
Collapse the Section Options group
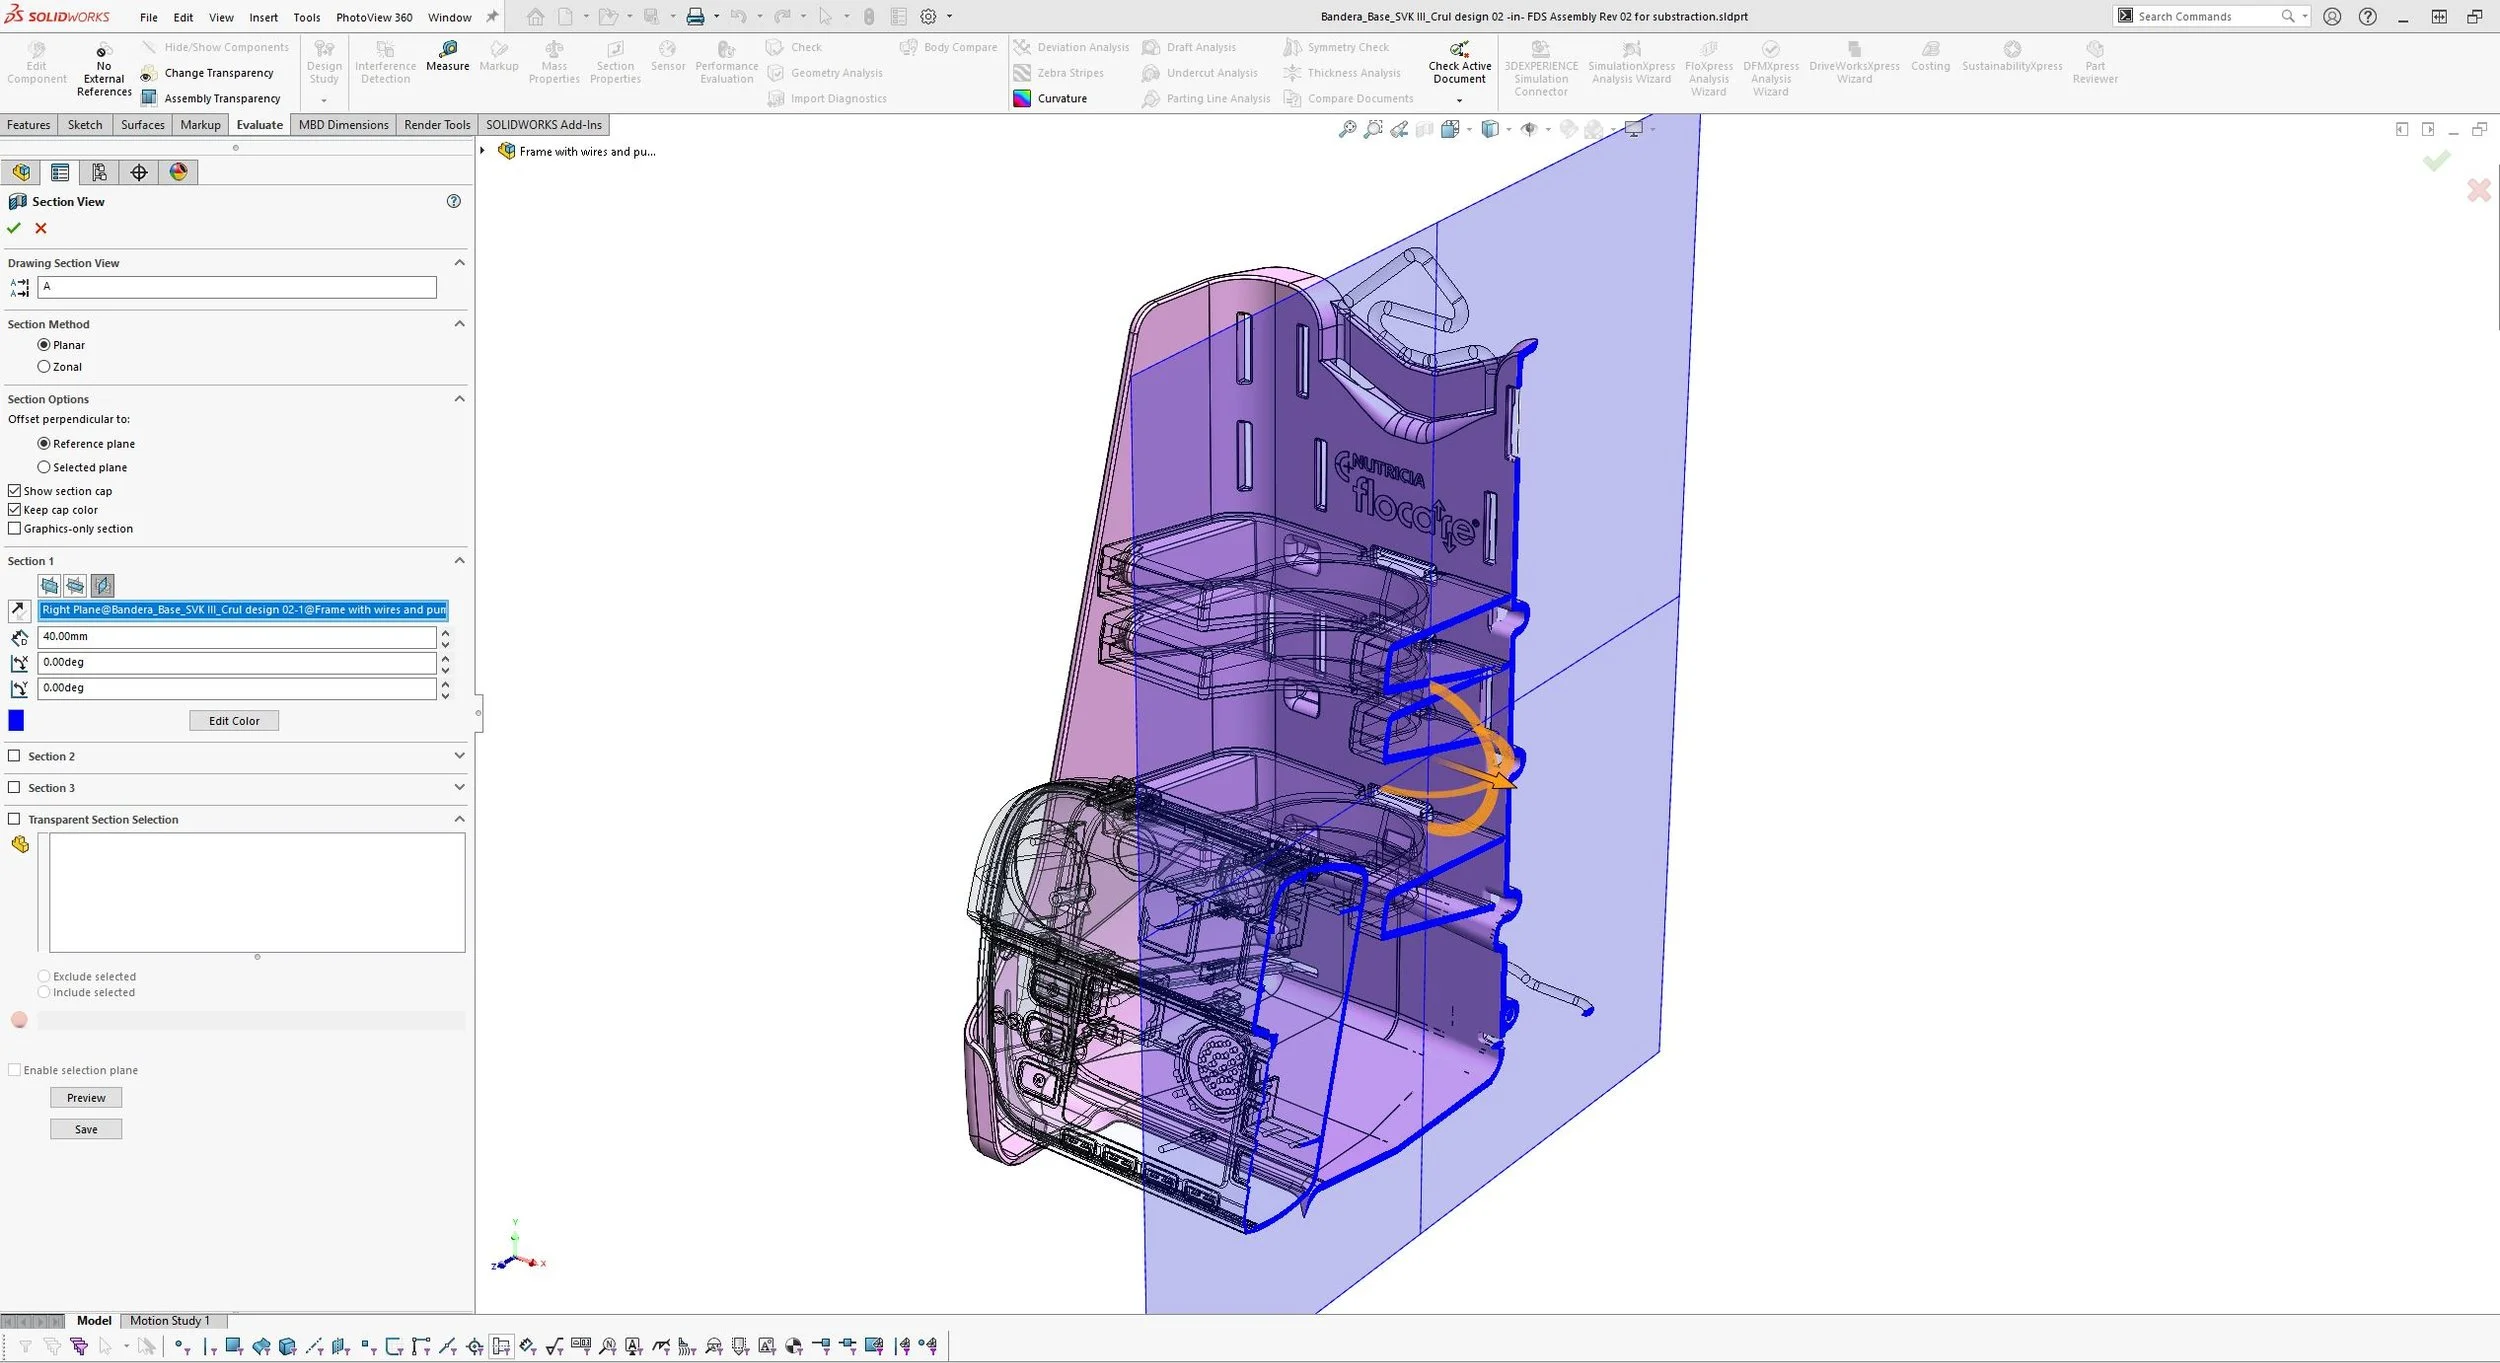point(459,399)
